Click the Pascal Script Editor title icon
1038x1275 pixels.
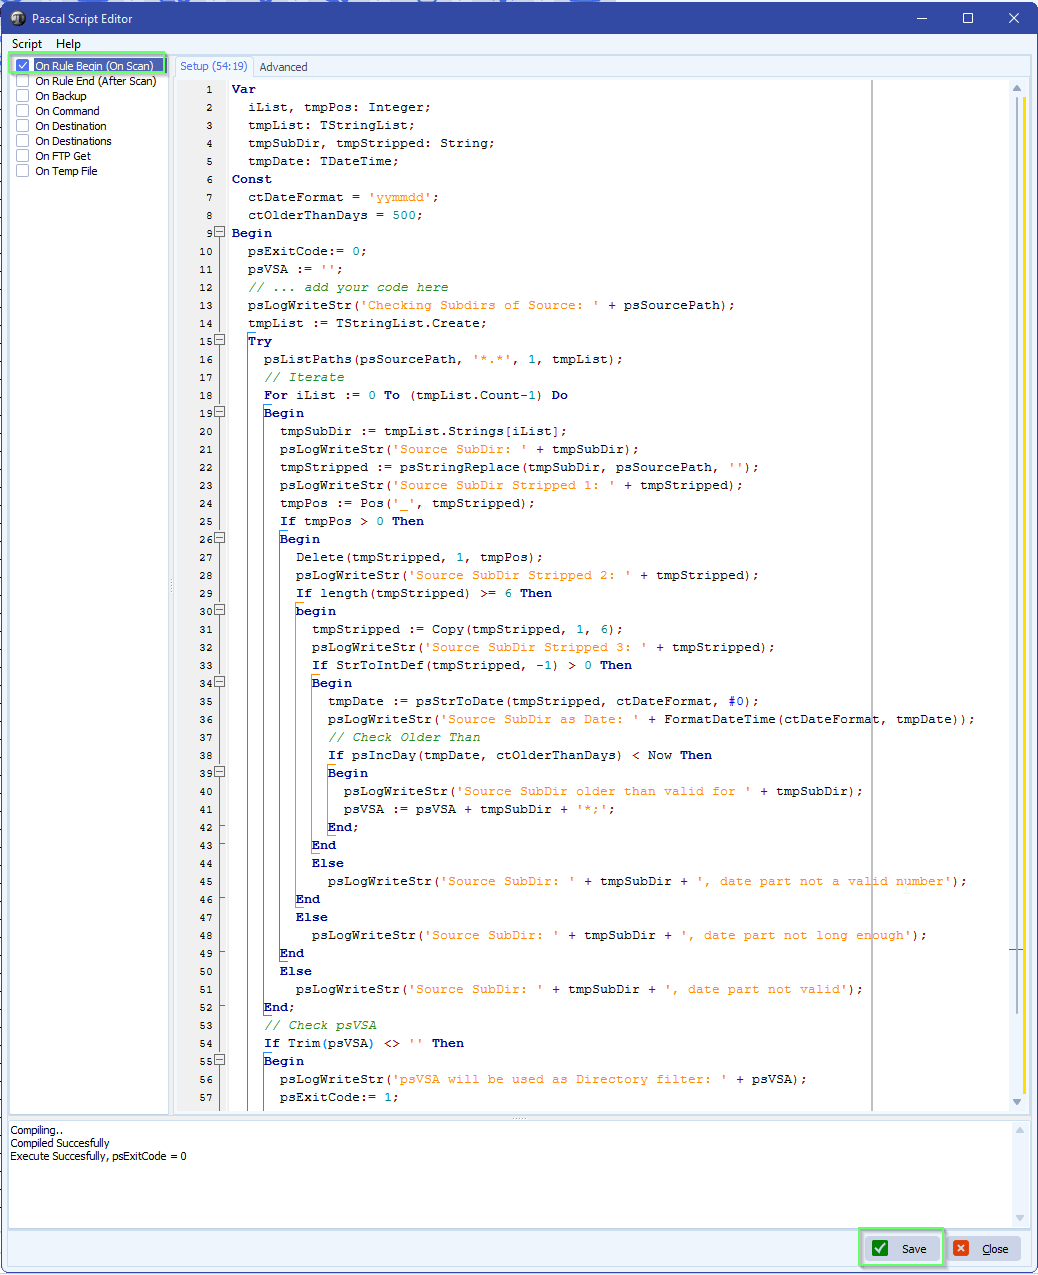point(18,18)
